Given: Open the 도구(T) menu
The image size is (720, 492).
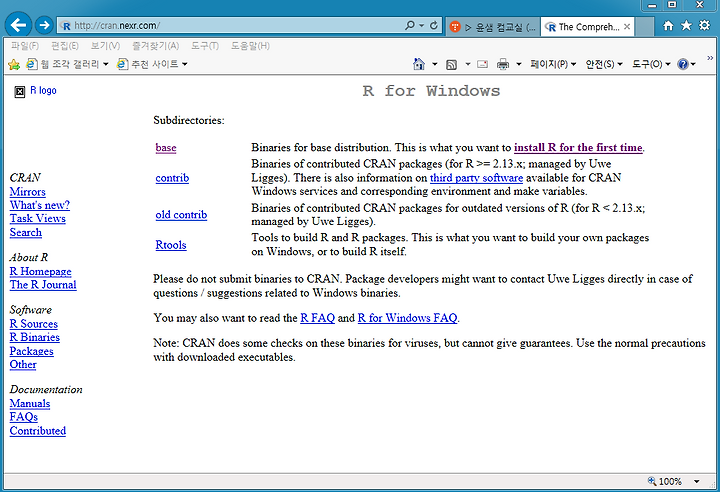Looking at the screenshot, I should pyautogui.click(x=205, y=46).
